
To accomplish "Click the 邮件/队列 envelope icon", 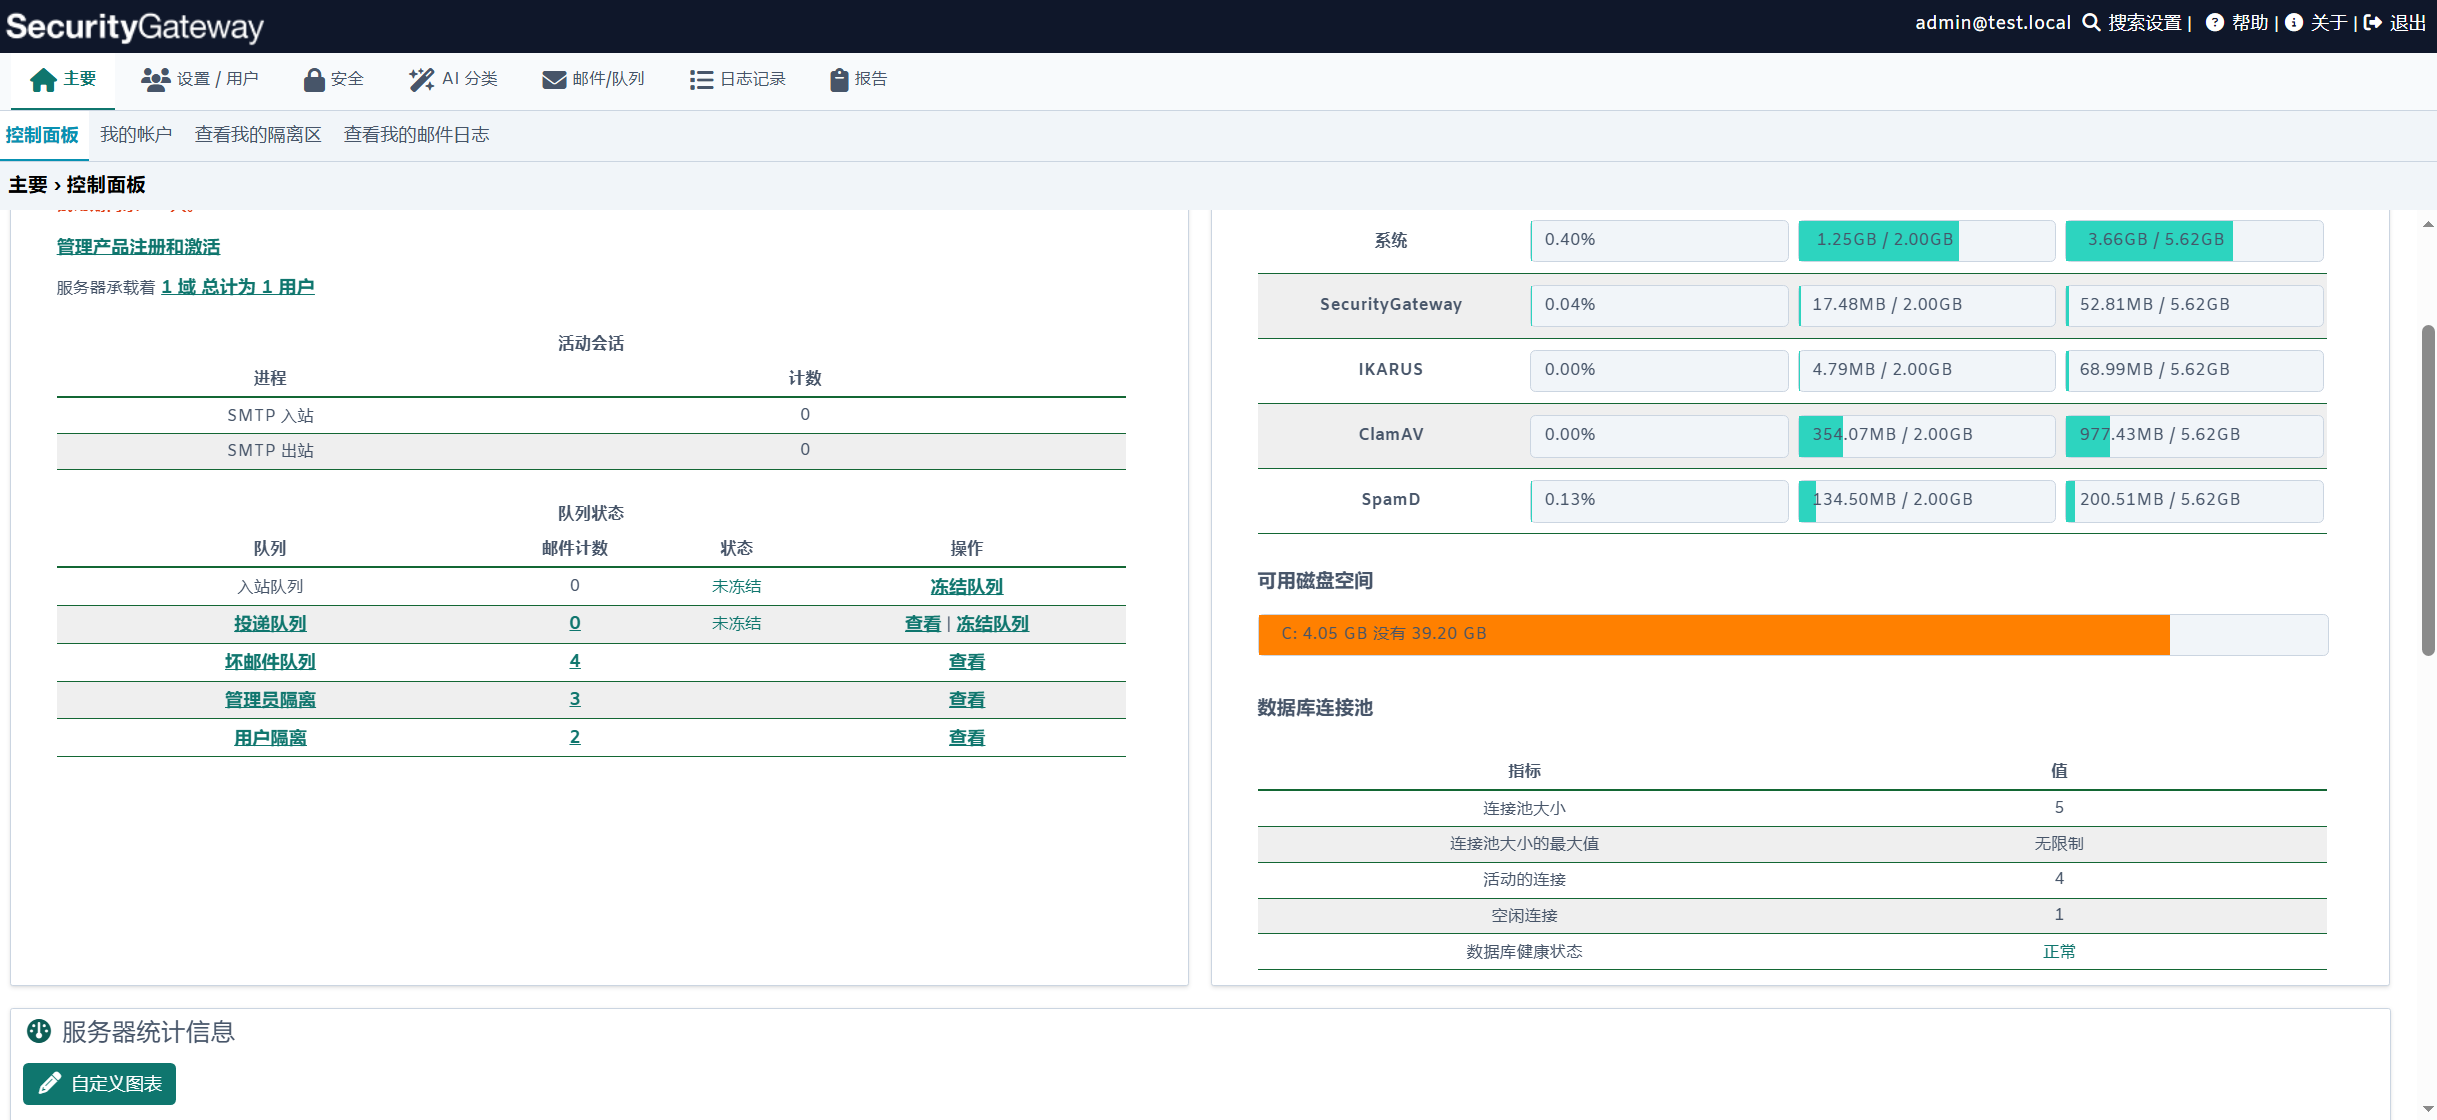I will click(554, 80).
